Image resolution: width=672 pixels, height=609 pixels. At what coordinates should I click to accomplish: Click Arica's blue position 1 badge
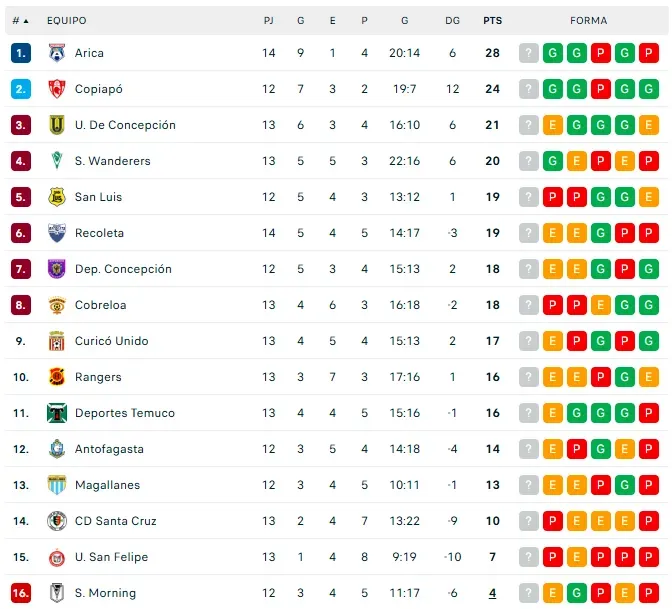click(x=22, y=53)
